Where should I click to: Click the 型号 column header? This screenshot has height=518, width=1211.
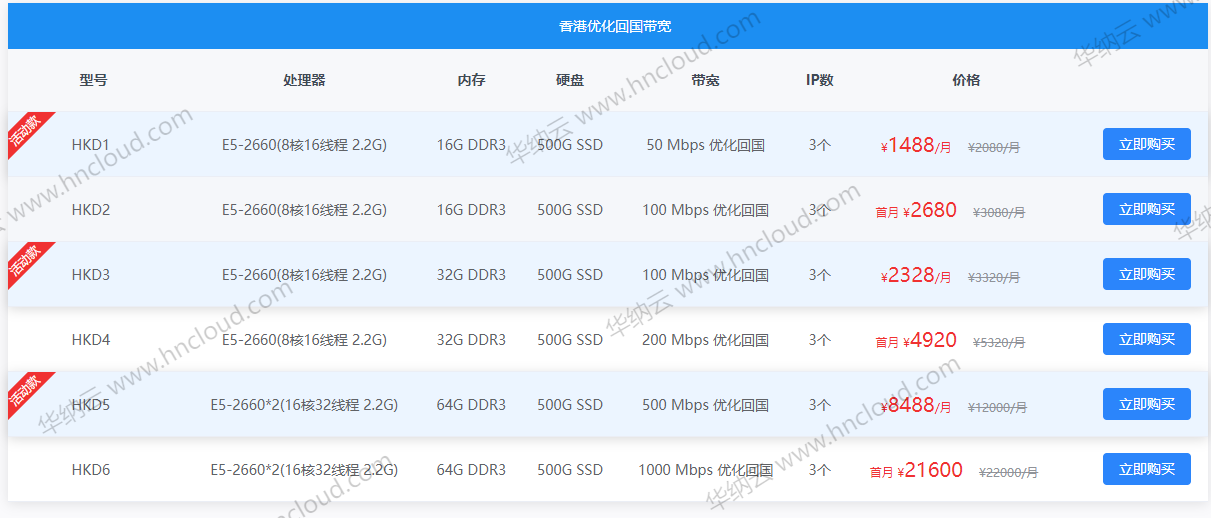93,80
